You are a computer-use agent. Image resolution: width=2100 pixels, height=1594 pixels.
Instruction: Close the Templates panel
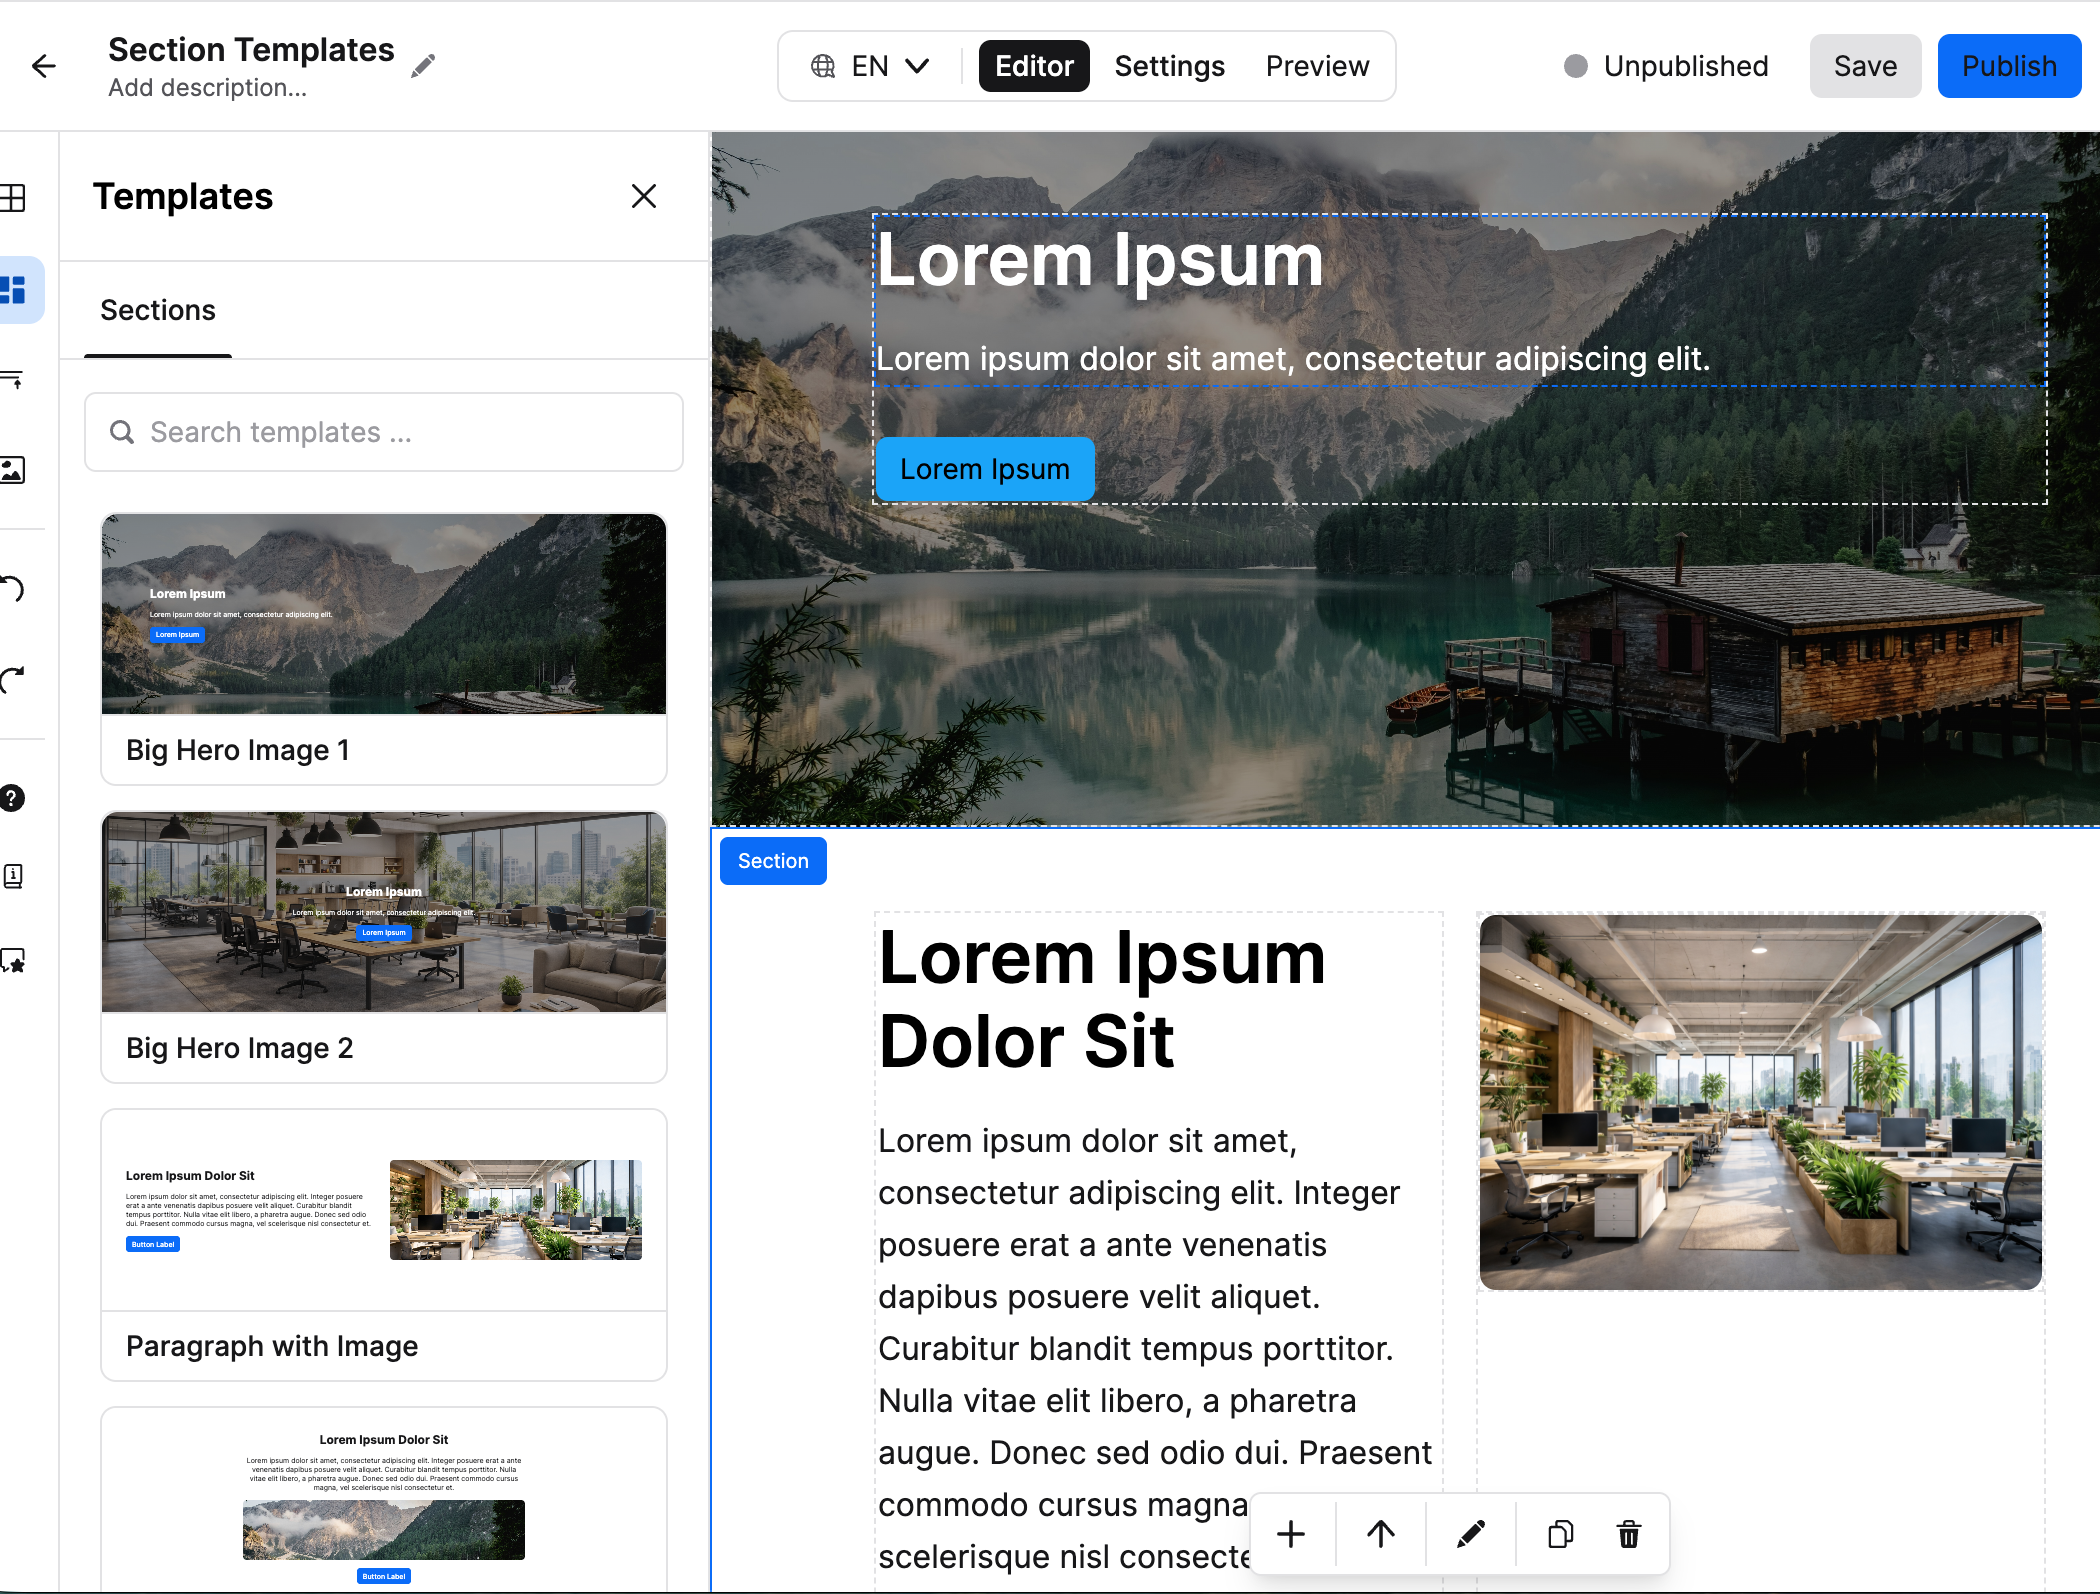click(x=644, y=196)
